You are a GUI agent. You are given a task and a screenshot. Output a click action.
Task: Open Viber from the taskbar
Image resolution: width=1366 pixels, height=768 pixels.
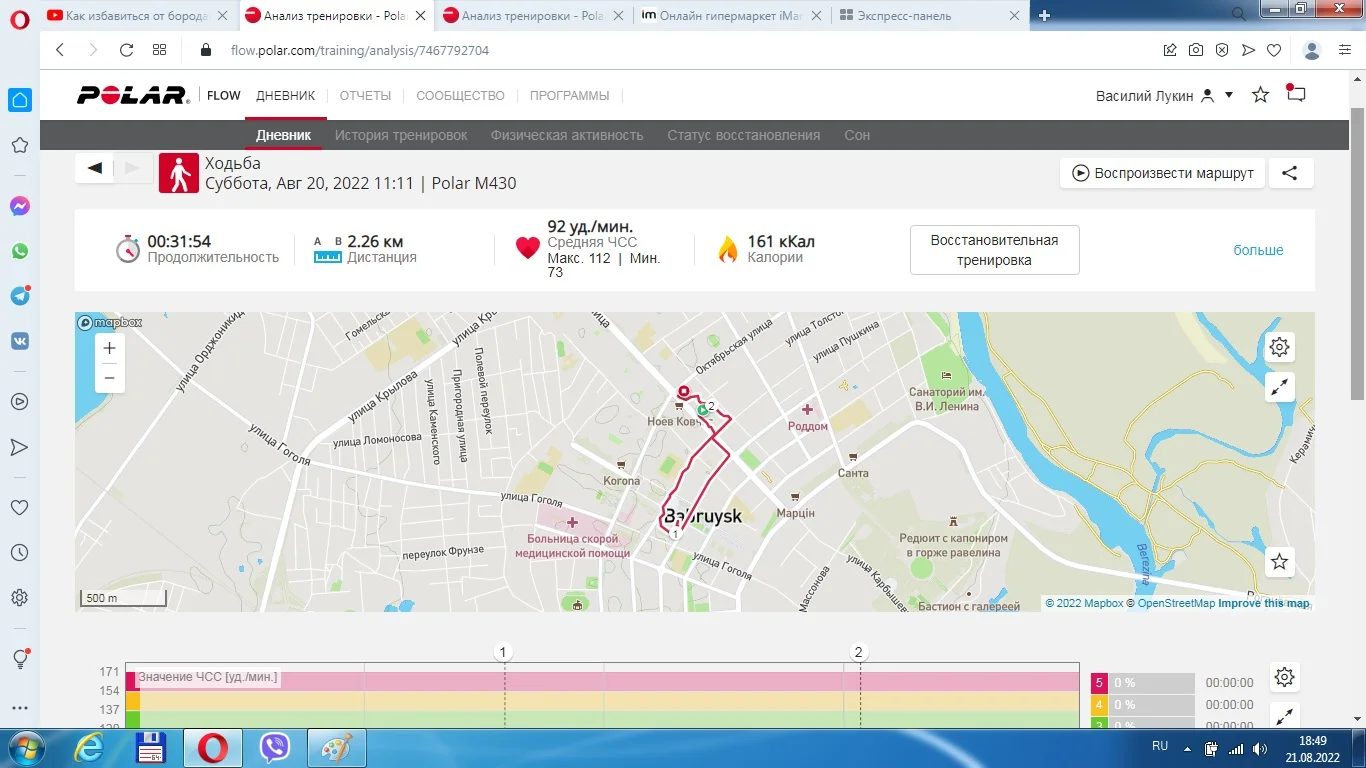click(x=274, y=747)
